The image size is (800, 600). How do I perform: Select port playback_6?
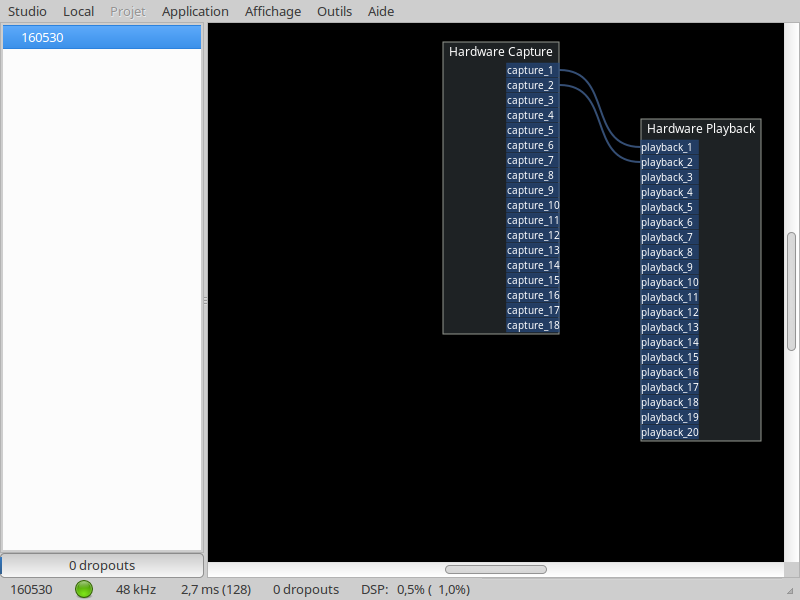tap(669, 222)
